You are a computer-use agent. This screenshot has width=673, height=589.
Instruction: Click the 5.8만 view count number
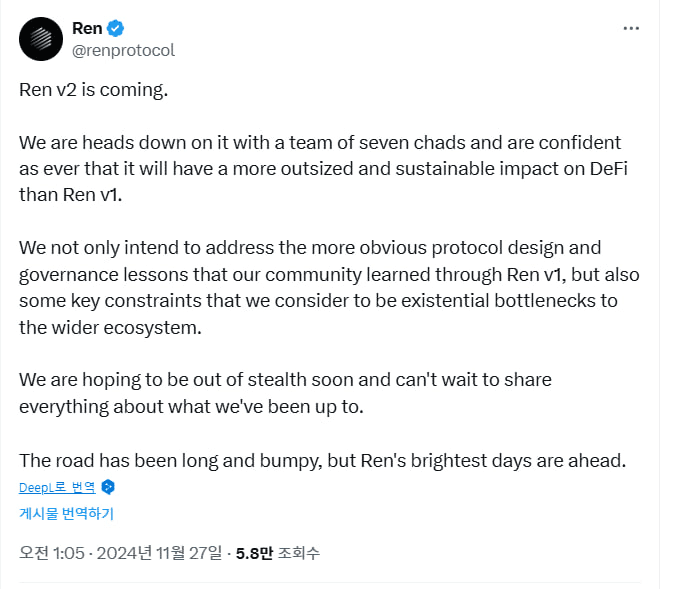tap(254, 553)
